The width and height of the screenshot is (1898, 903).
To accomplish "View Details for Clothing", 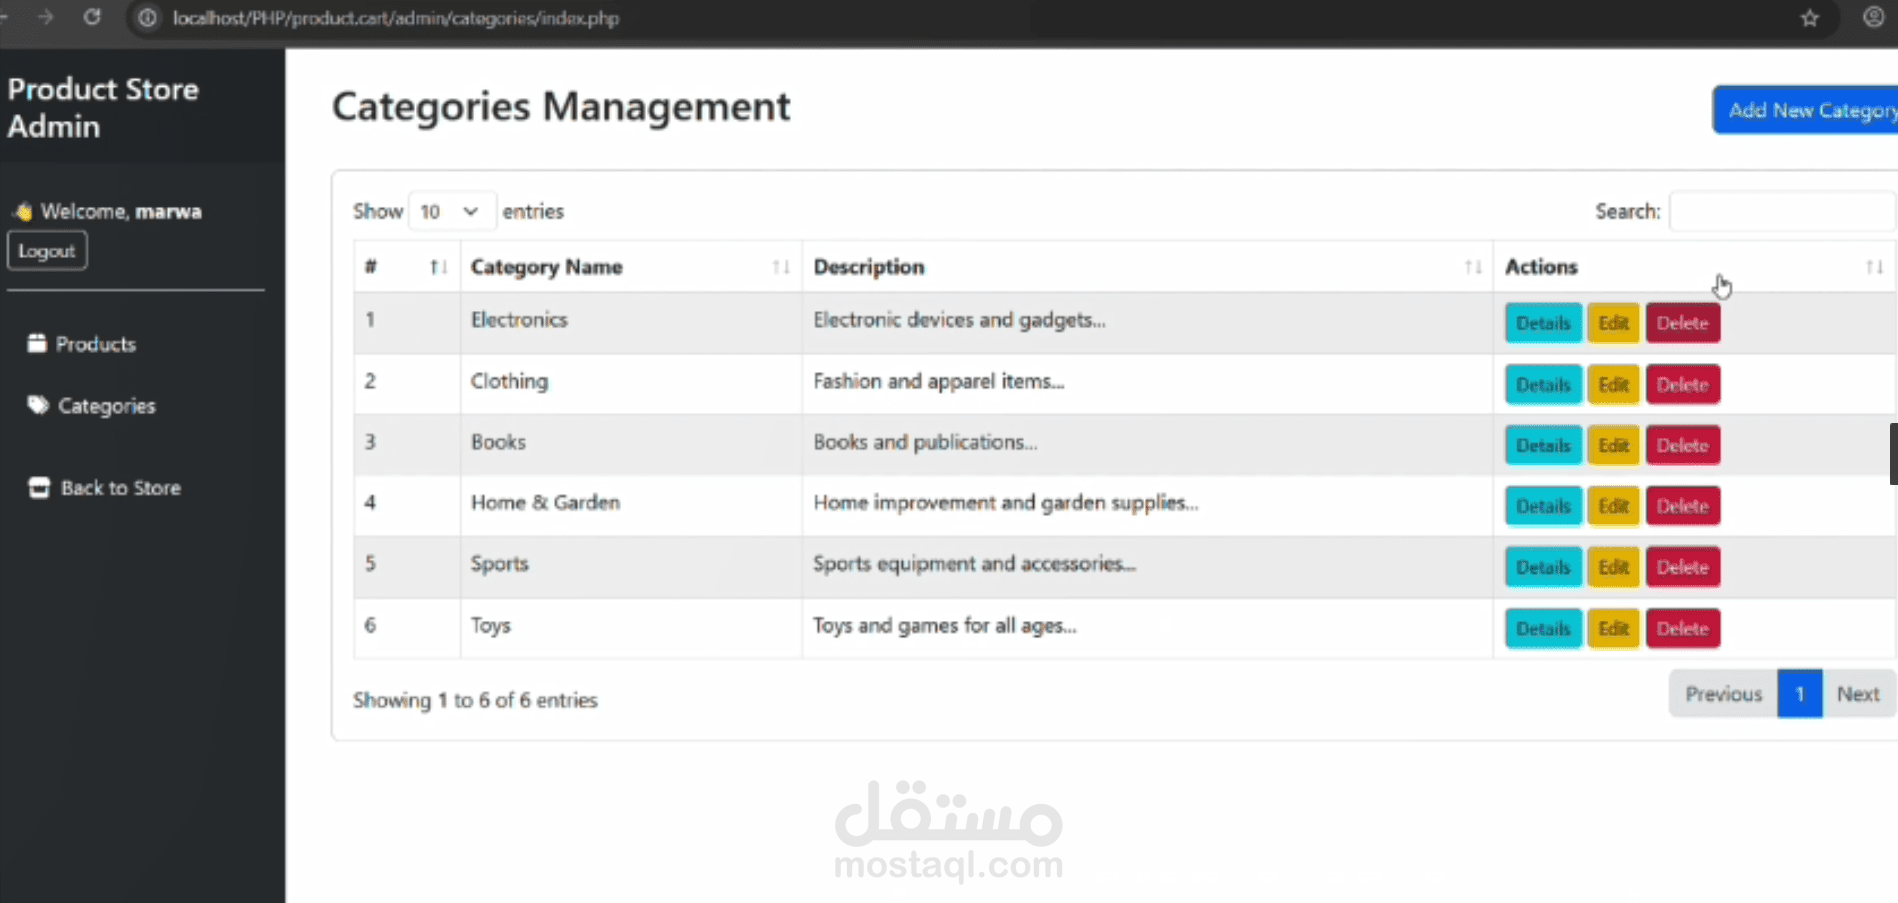I will click(1543, 384).
